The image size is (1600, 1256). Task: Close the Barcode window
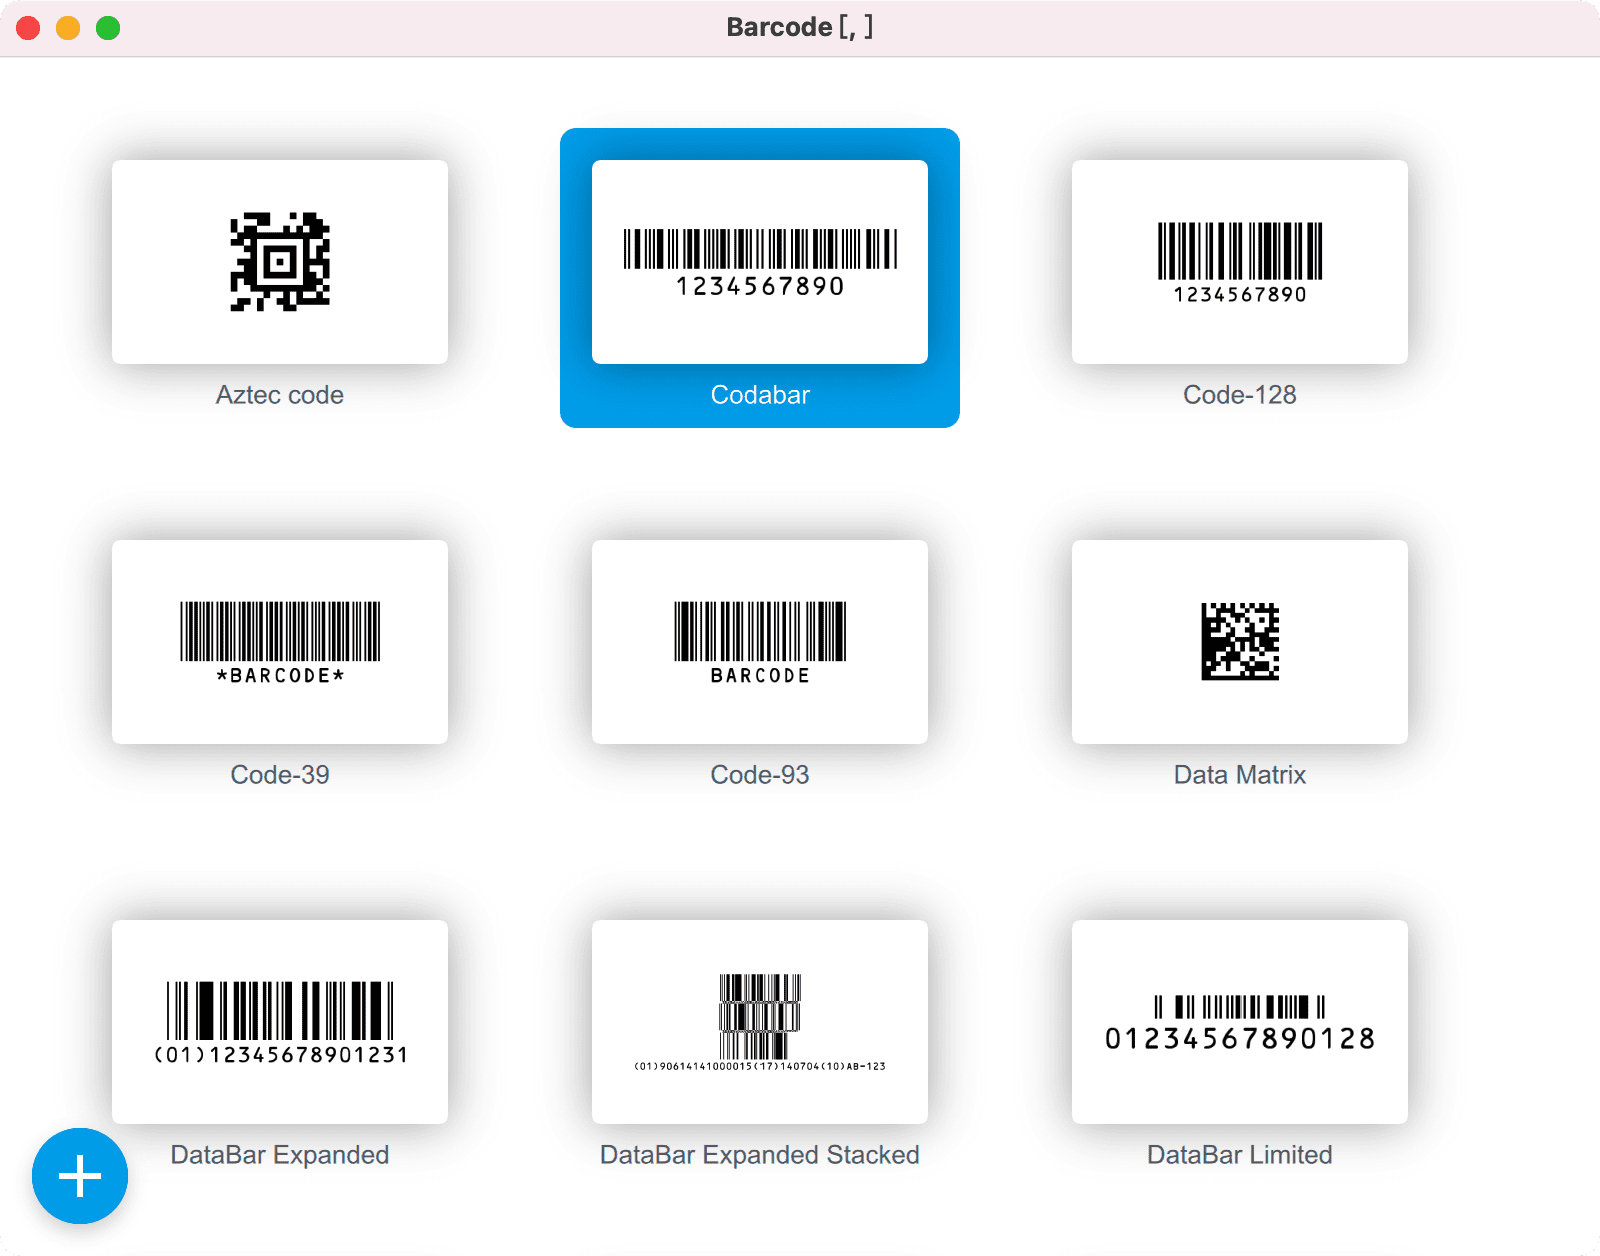pos(28,28)
